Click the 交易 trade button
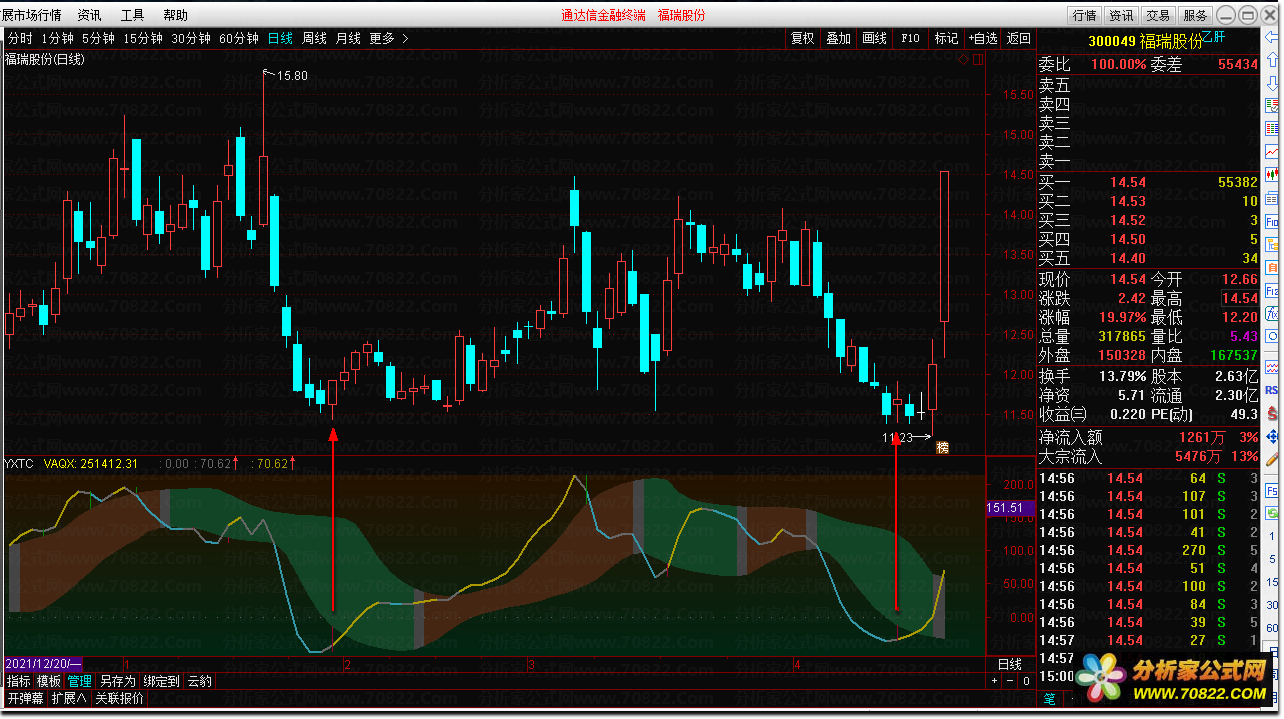The width and height of the screenshot is (1284, 719). click(1158, 15)
